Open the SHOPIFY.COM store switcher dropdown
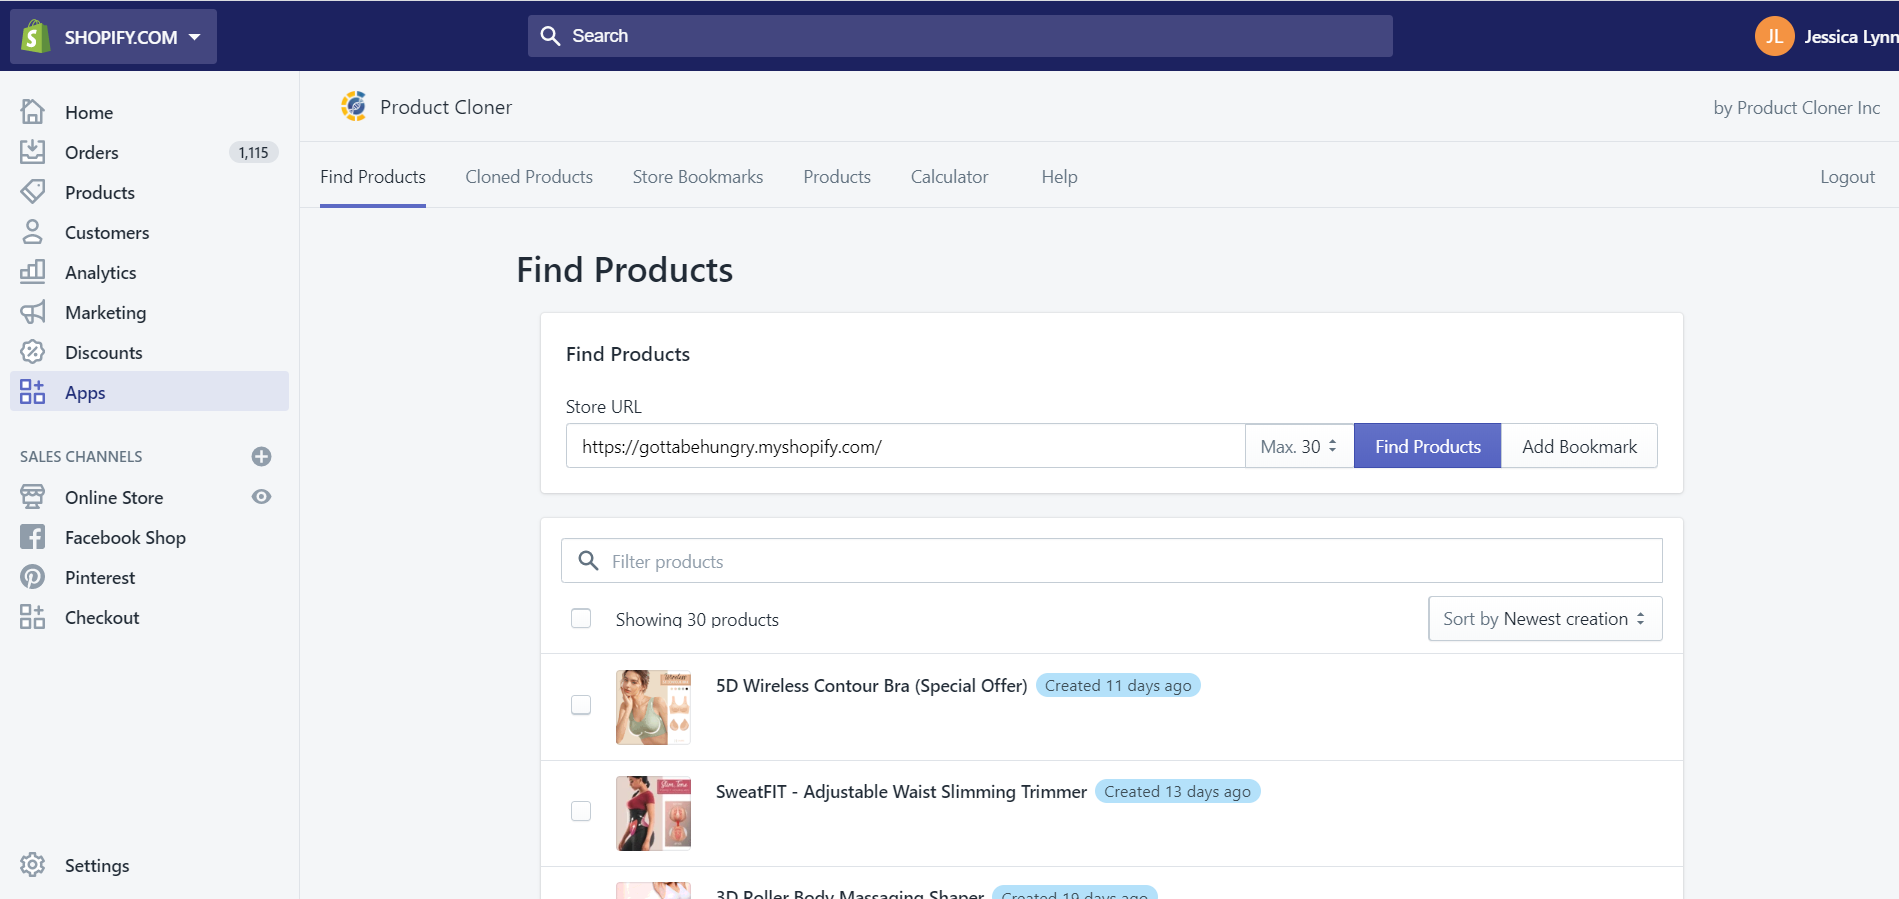The height and width of the screenshot is (899, 1899). click(x=114, y=37)
